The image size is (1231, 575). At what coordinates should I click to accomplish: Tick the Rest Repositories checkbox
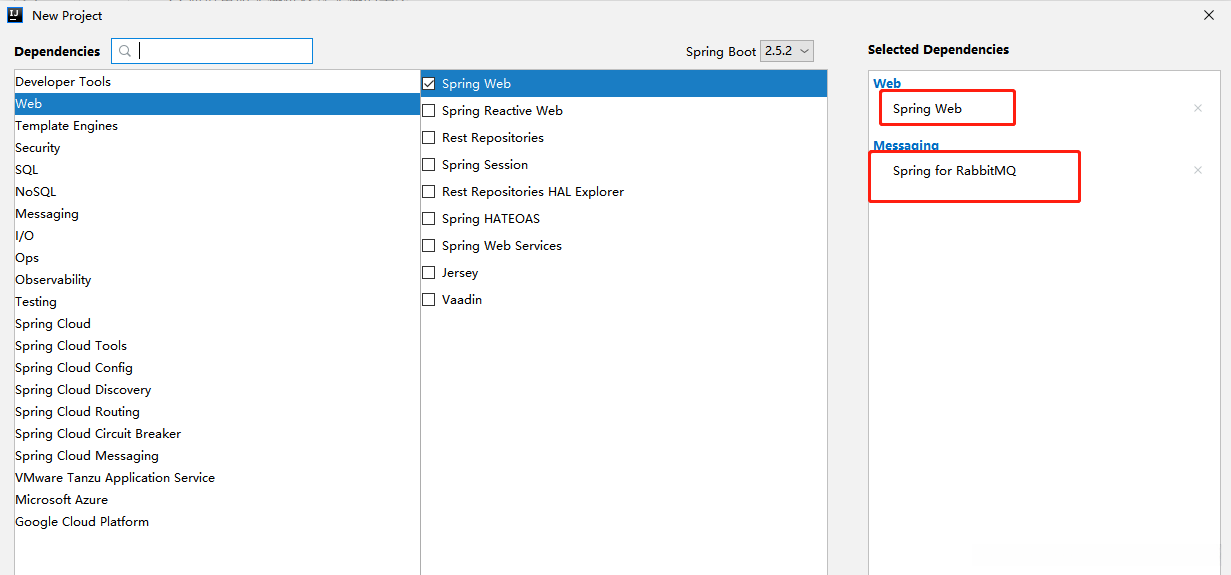coord(429,138)
